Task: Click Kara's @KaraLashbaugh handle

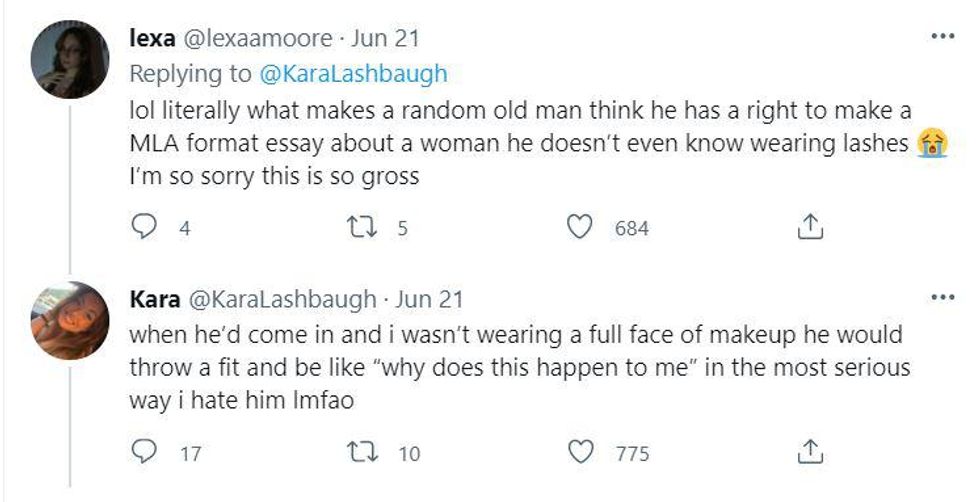Action: (x=282, y=299)
